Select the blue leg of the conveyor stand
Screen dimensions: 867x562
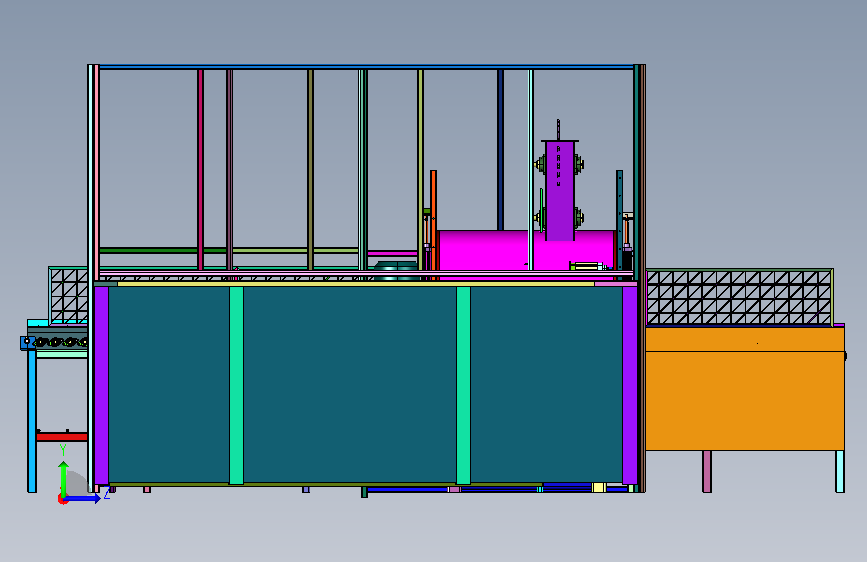tap(32, 421)
